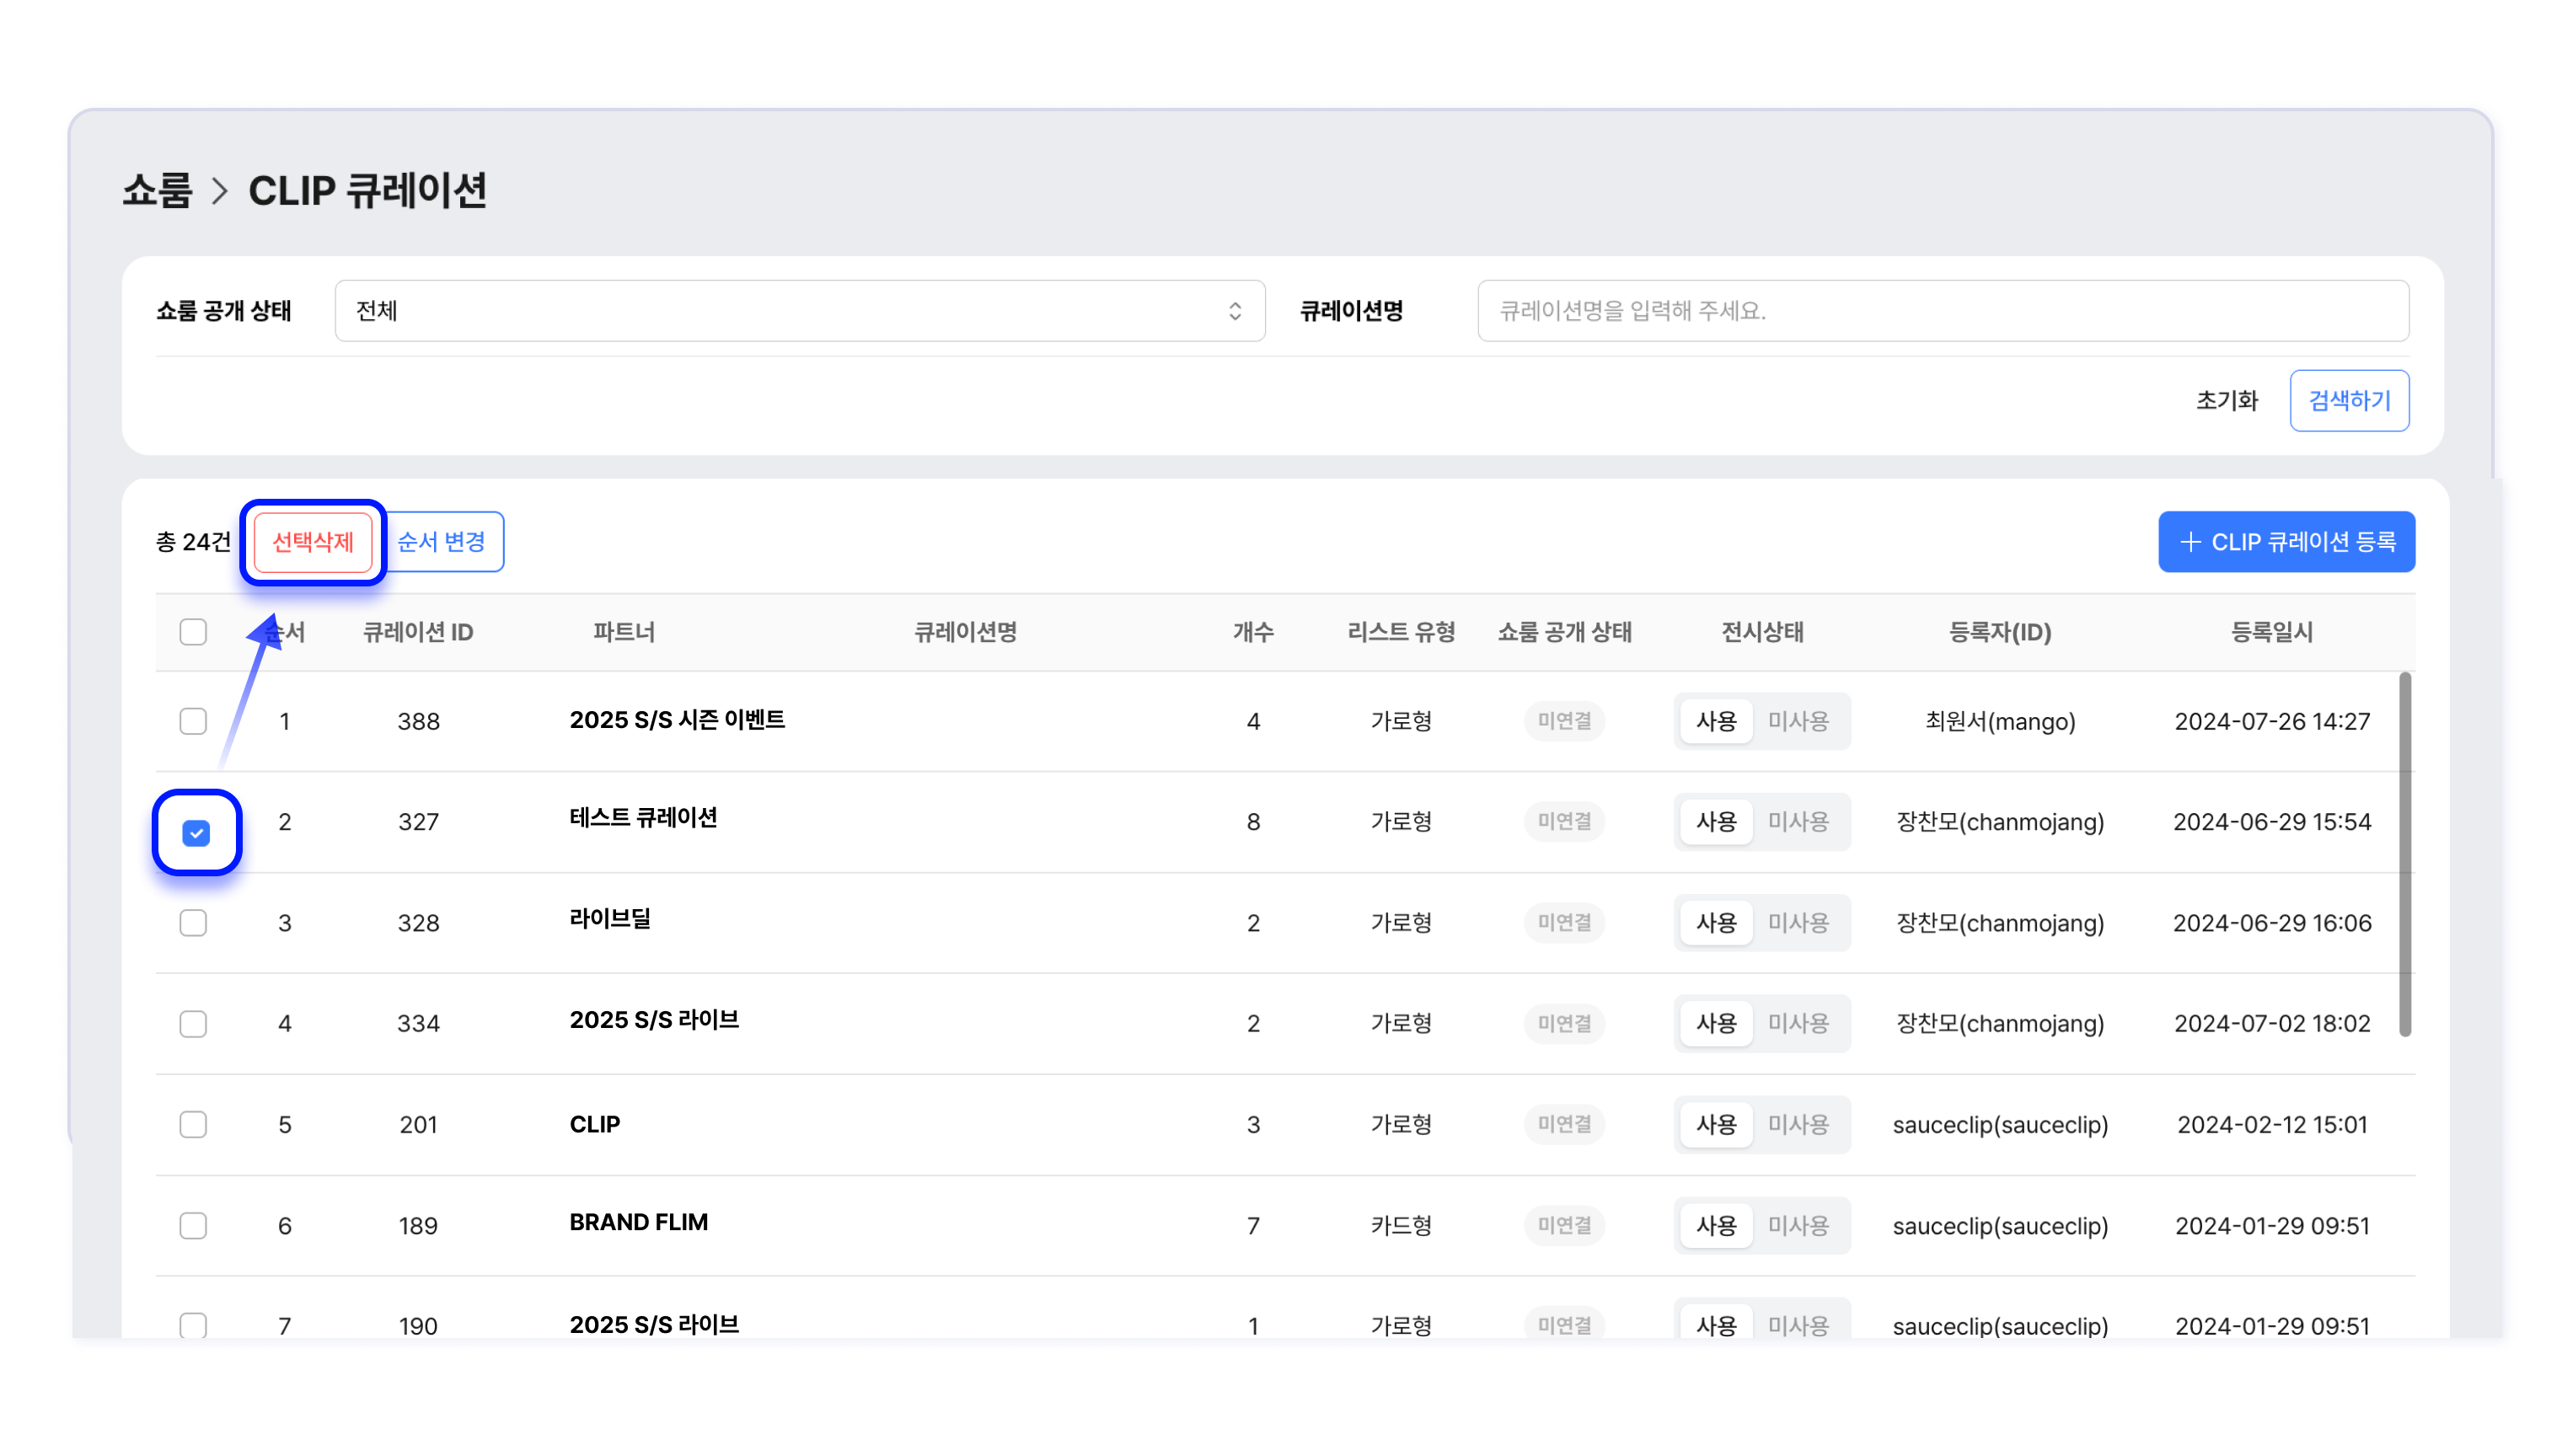The height and width of the screenshot is (1456, 2562).
Task: Set 테스트 큐레이션 display state to 사용
Action: [x=1715, y=822]
